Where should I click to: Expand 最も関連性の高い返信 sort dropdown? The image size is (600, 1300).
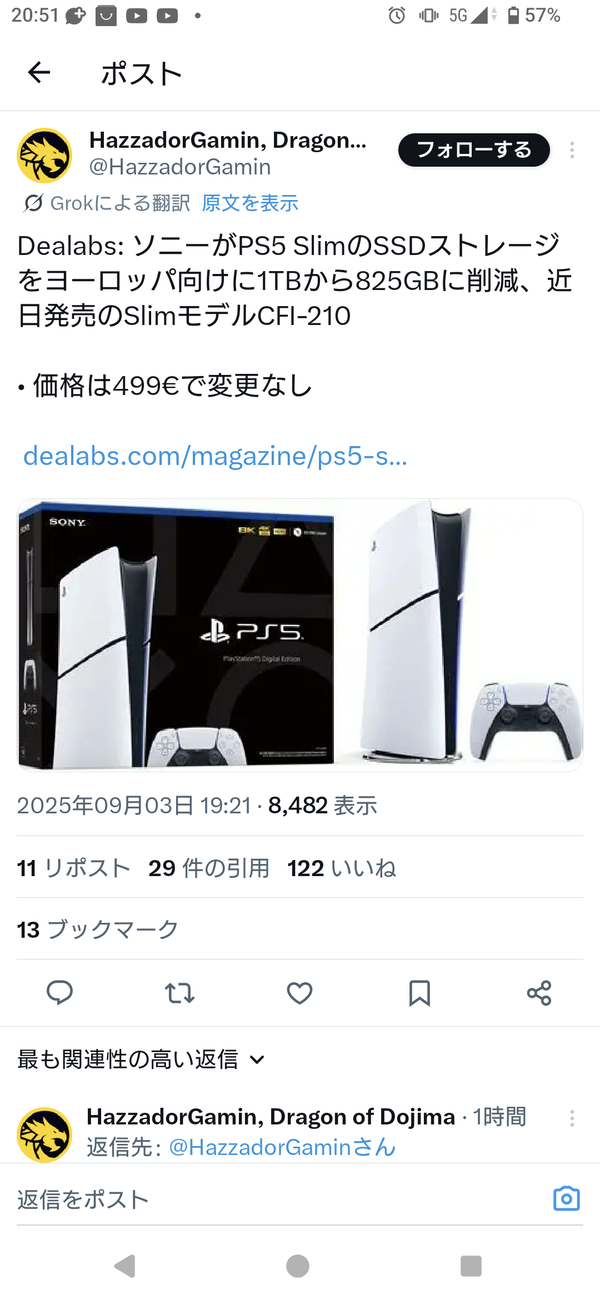pos(141,1059)
